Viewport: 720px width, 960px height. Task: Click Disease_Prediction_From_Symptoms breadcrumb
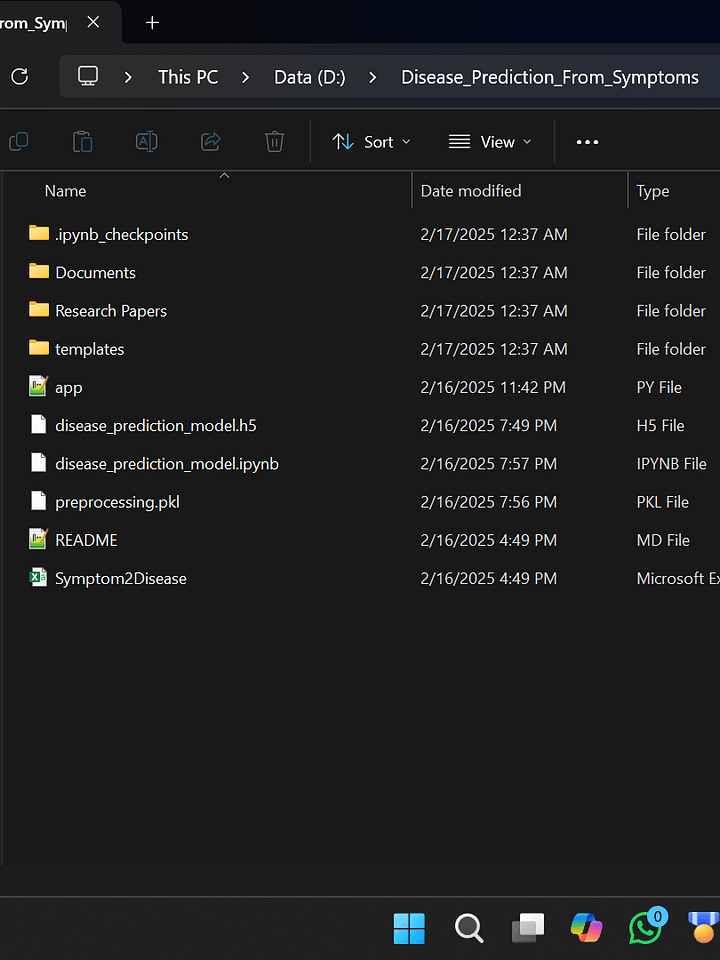(x=550, y=77)
